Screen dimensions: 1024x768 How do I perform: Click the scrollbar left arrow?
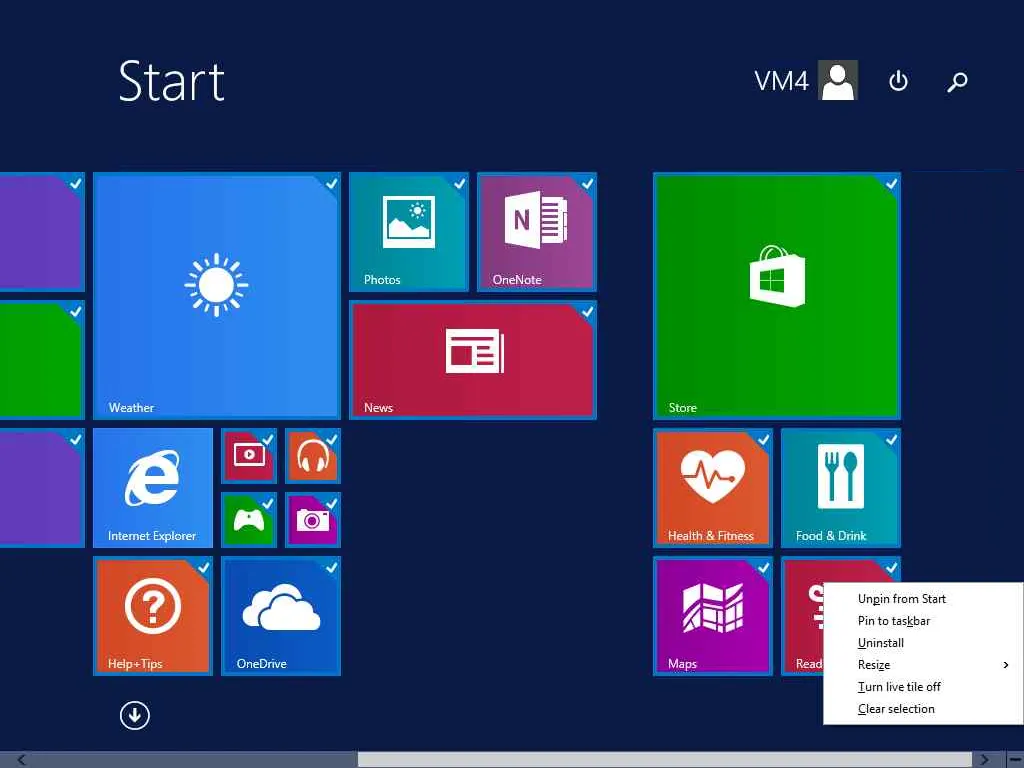point(22,760)
